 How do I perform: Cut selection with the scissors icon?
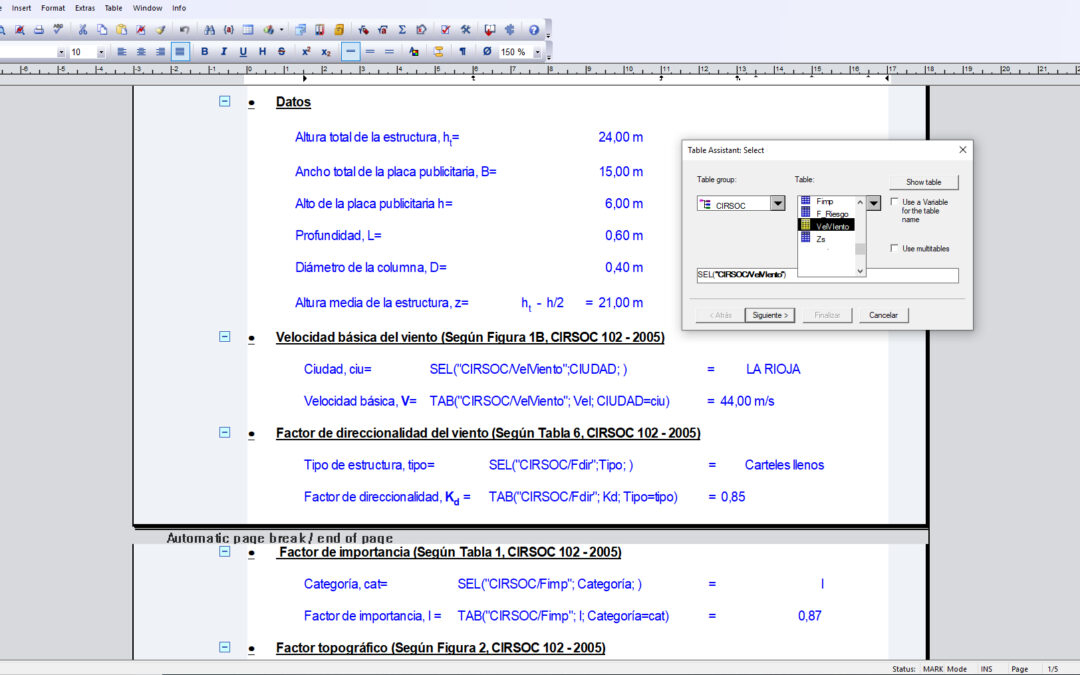pyautogui.click(x=83, y=30)
